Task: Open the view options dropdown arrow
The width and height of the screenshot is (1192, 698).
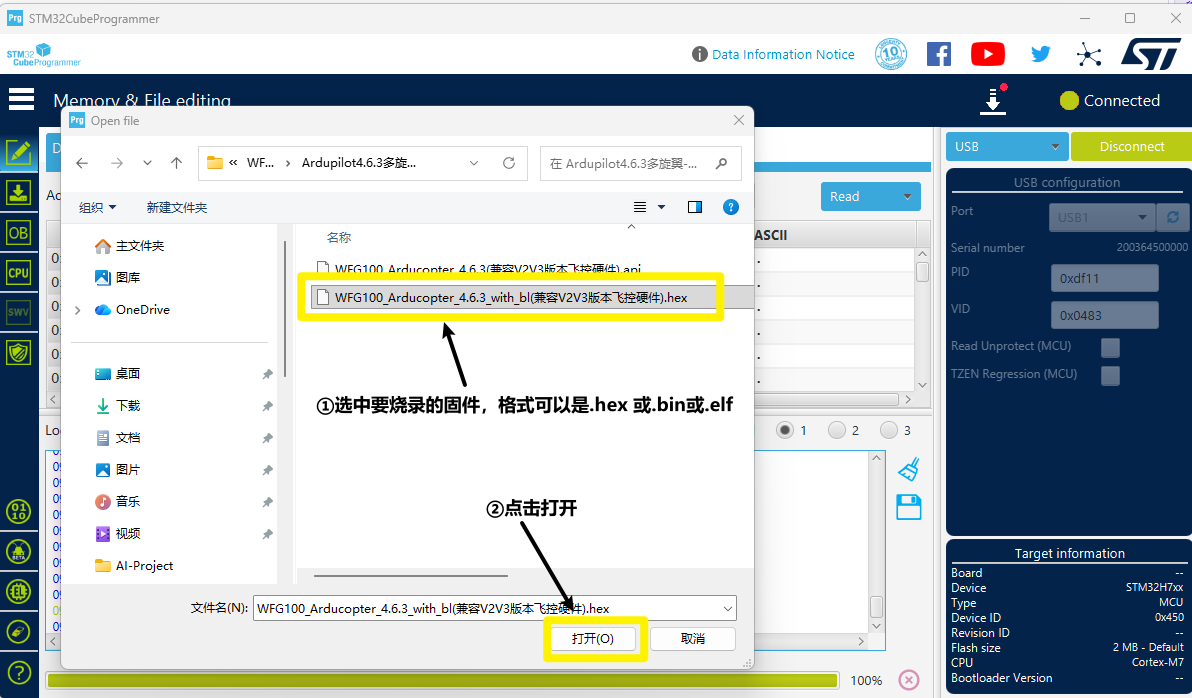Action: tap(661, 207)
